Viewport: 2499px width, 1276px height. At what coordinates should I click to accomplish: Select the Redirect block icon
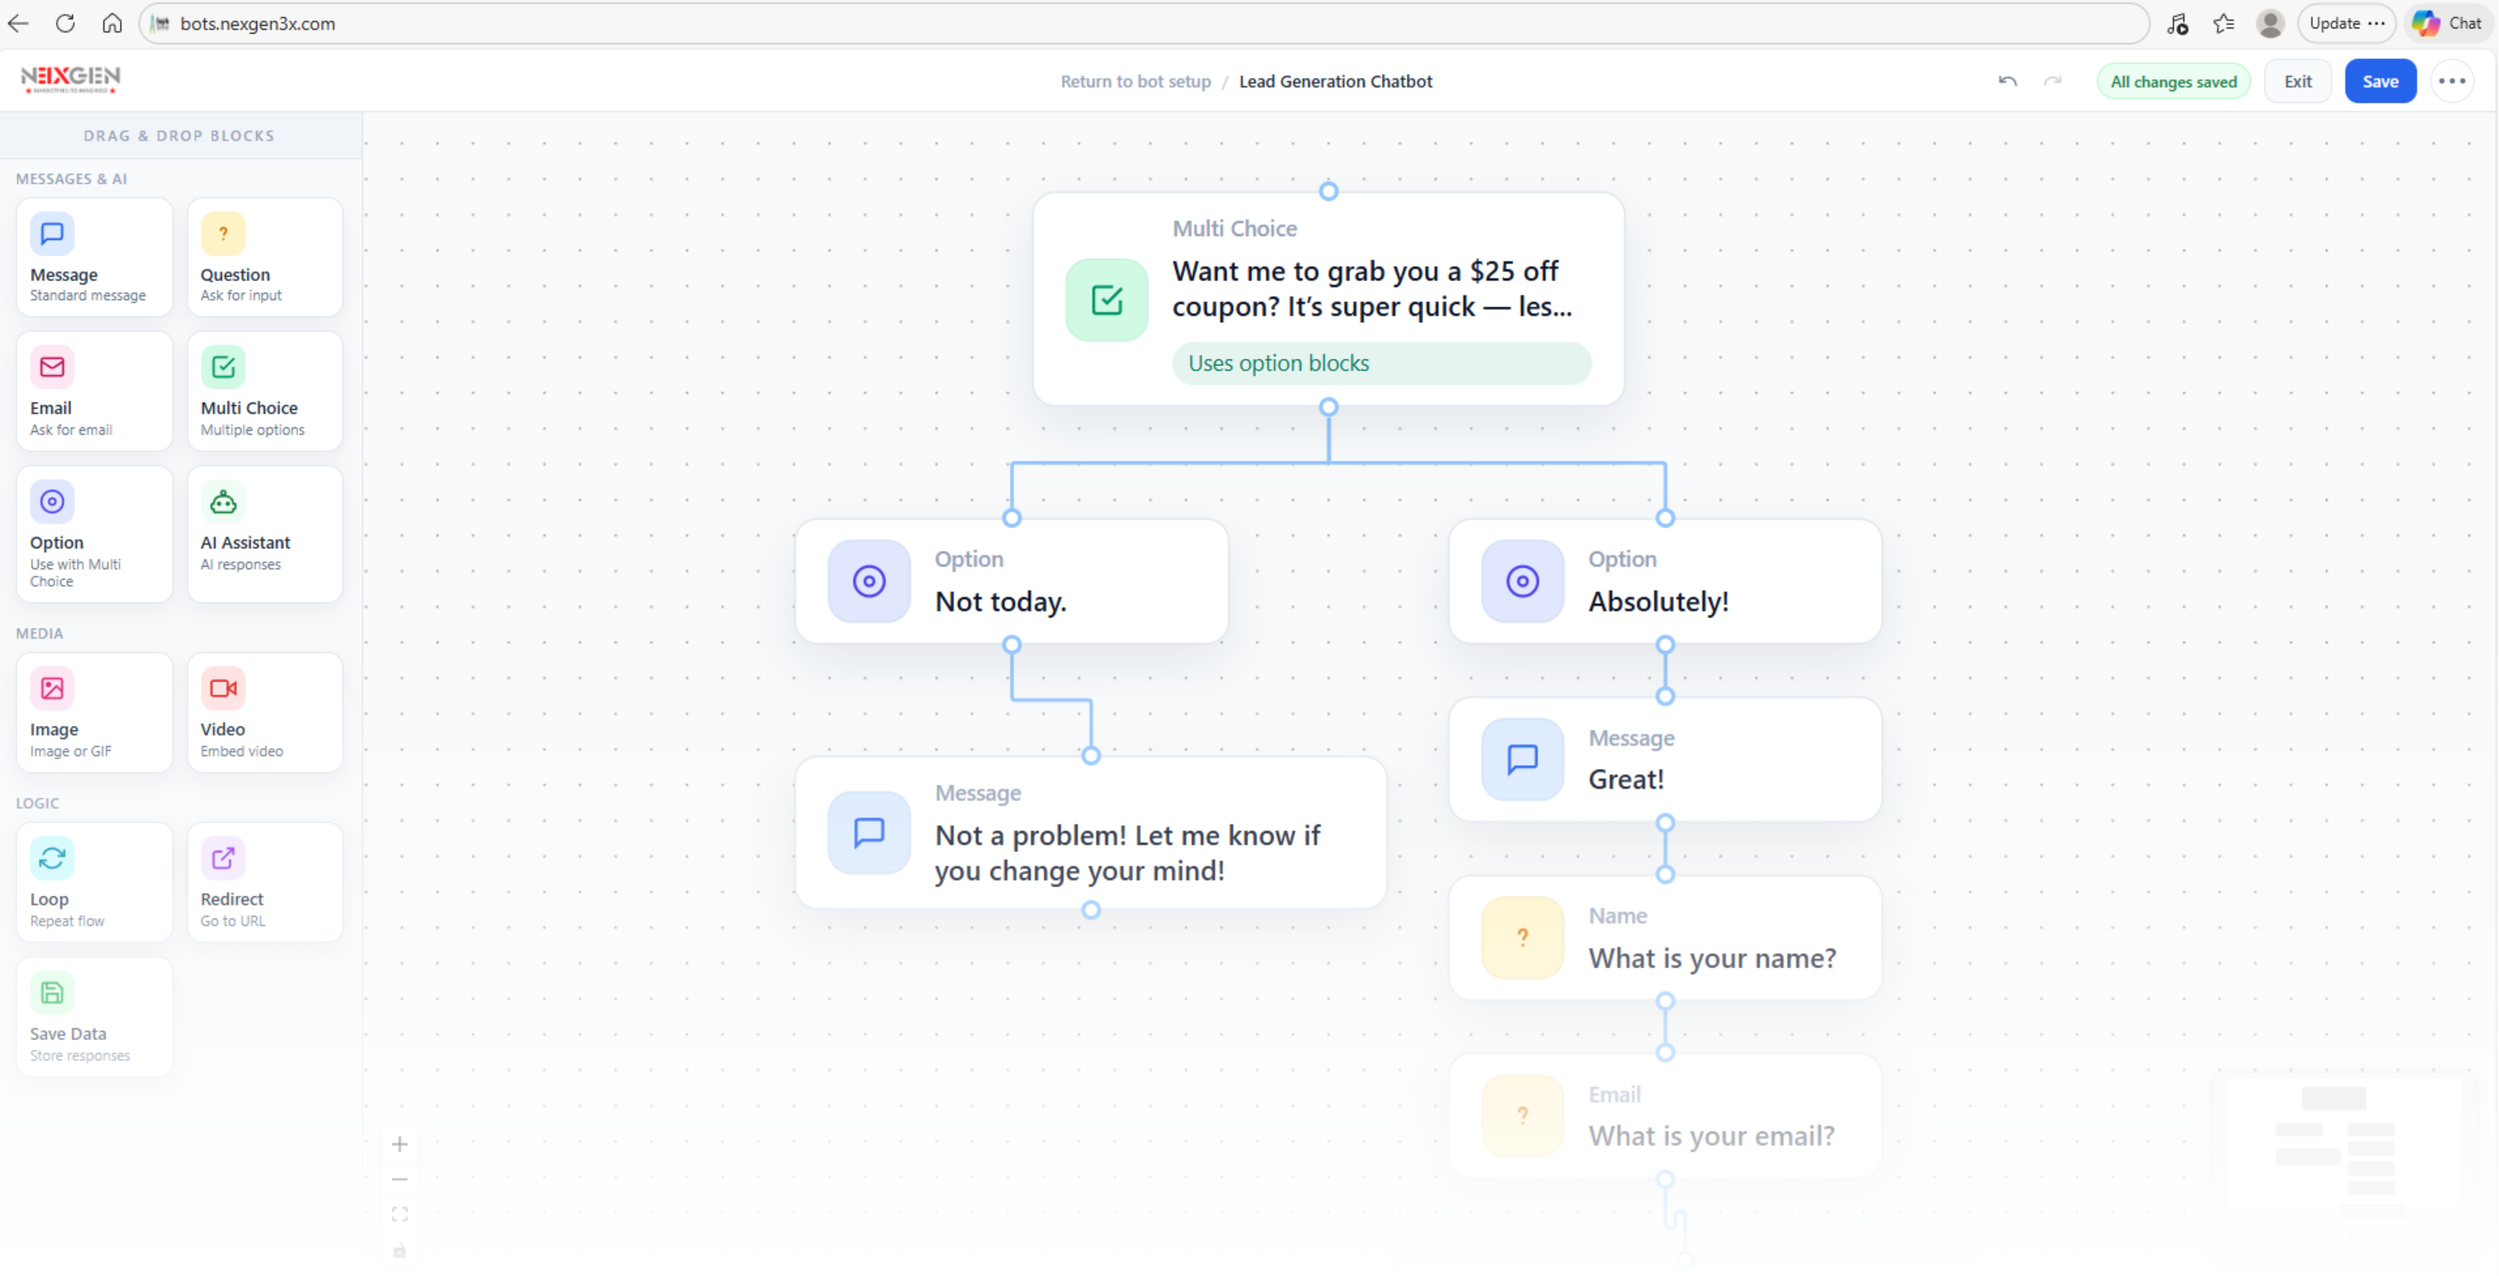pos(223,858)
